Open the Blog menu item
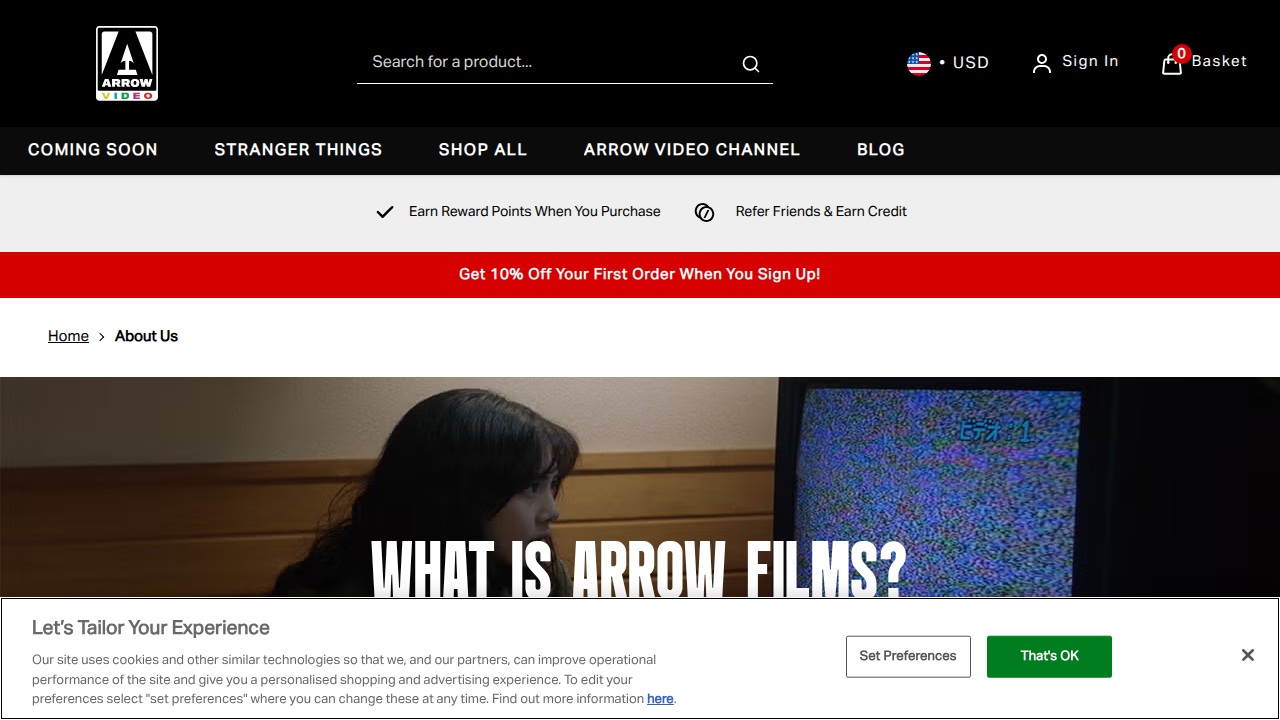This screenshot has width=1280, height=720. pyautogui.click(x=881, y=150)
